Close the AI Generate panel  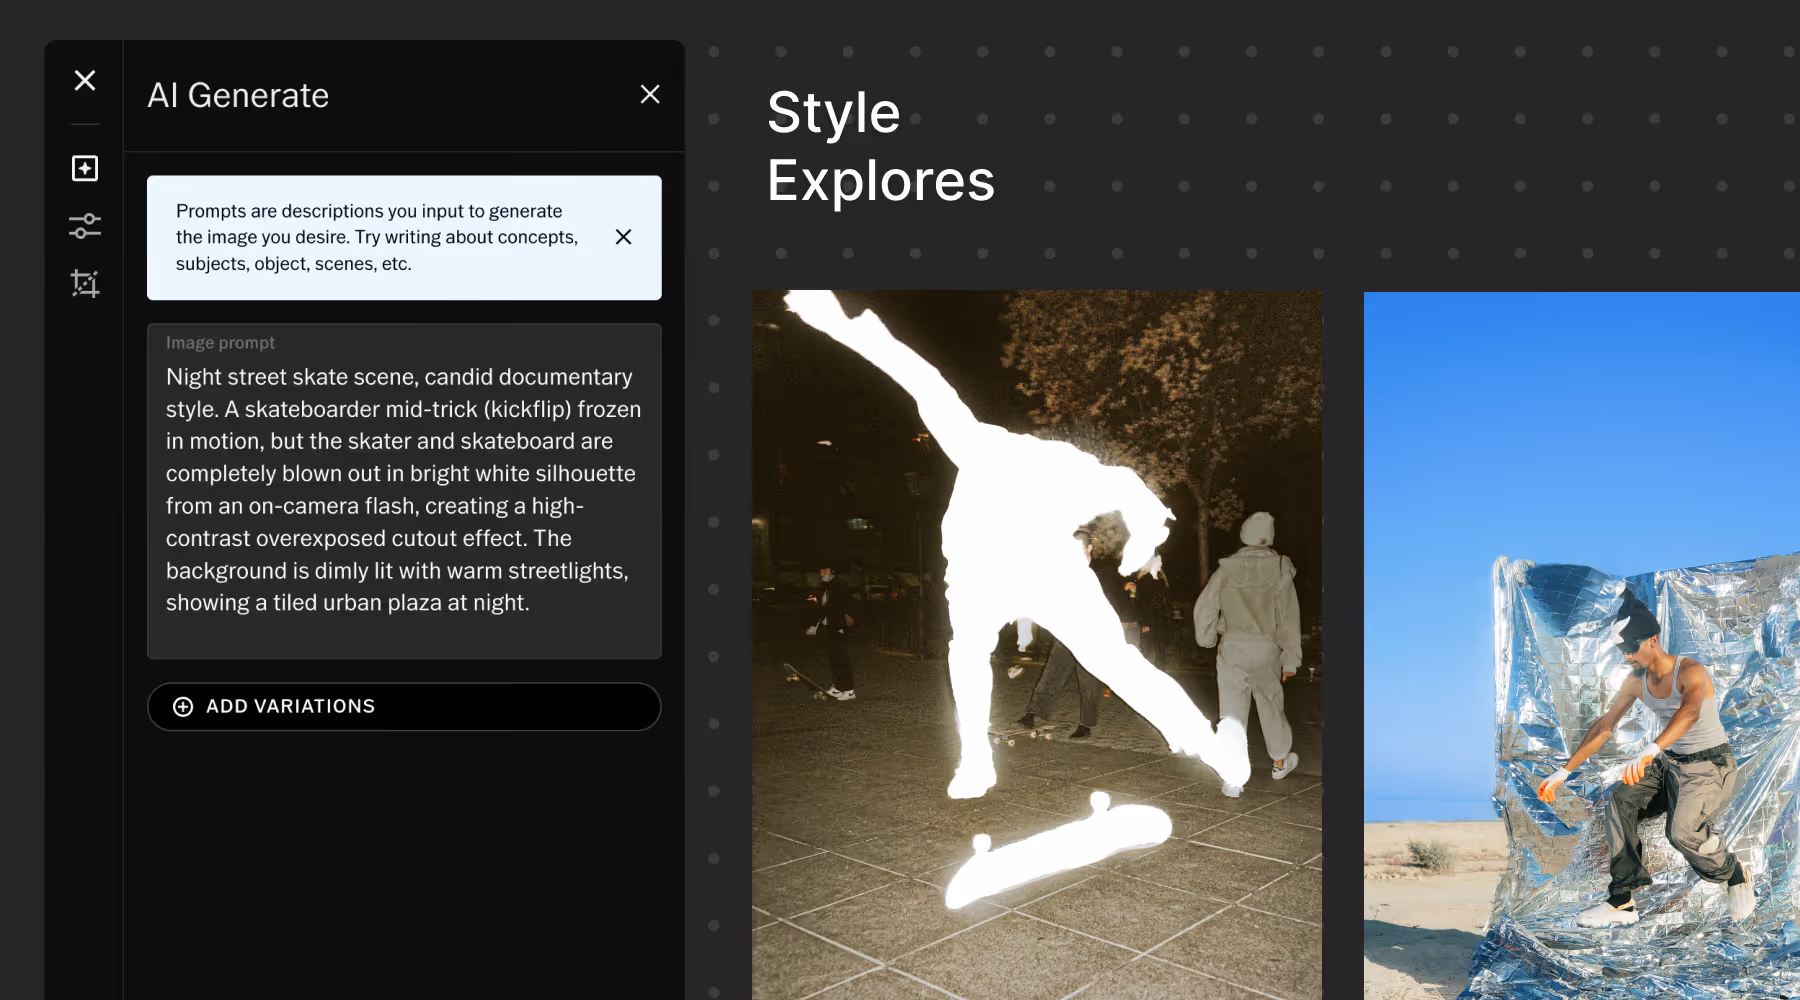(x=650, y=94)
